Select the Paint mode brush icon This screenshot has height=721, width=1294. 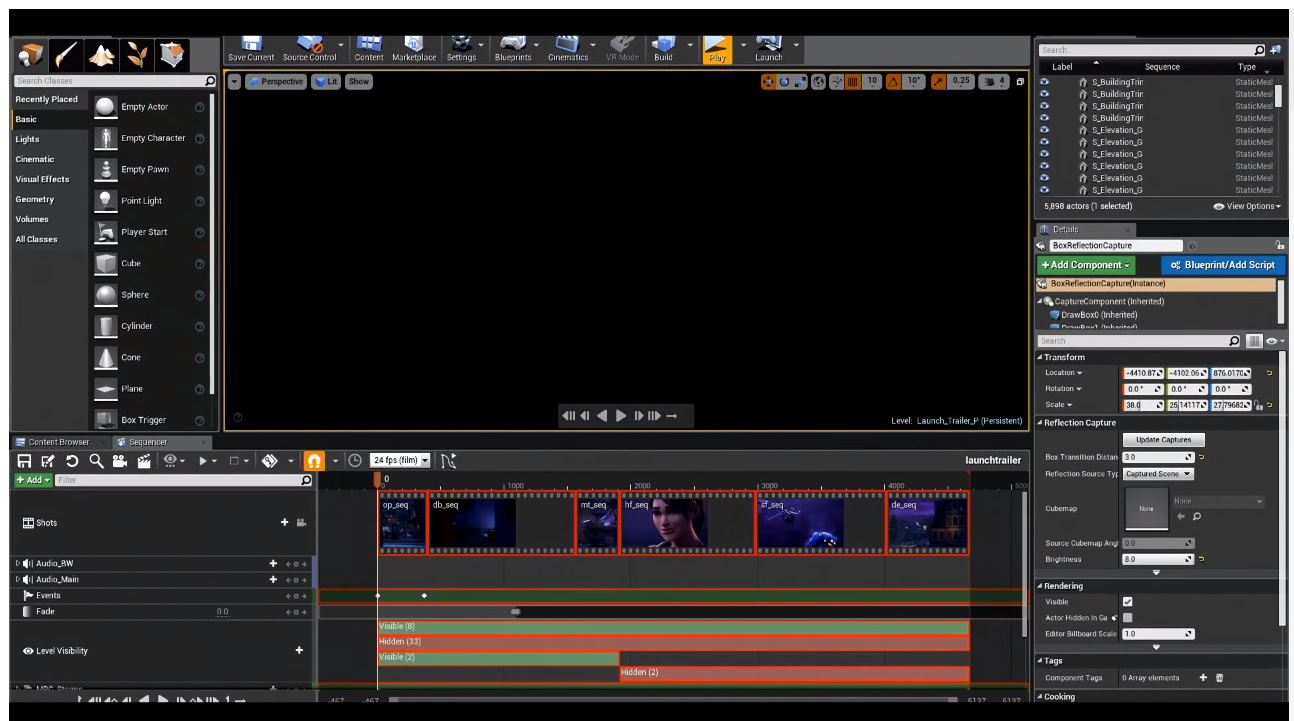[67, 55]
